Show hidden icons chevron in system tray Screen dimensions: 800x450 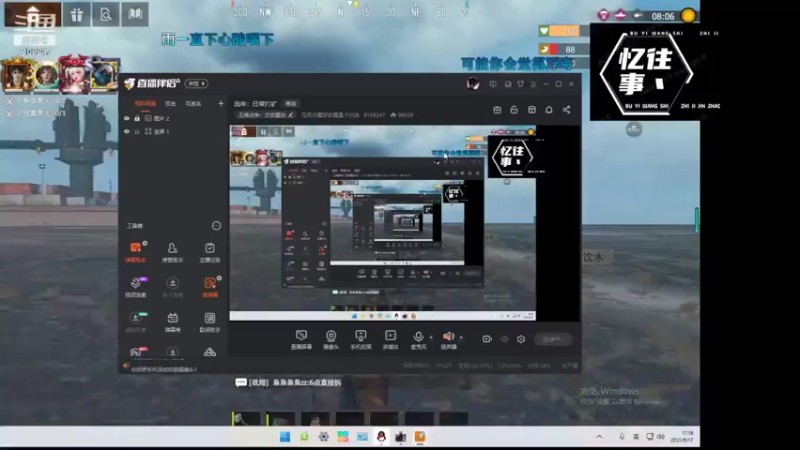point(599,437)
